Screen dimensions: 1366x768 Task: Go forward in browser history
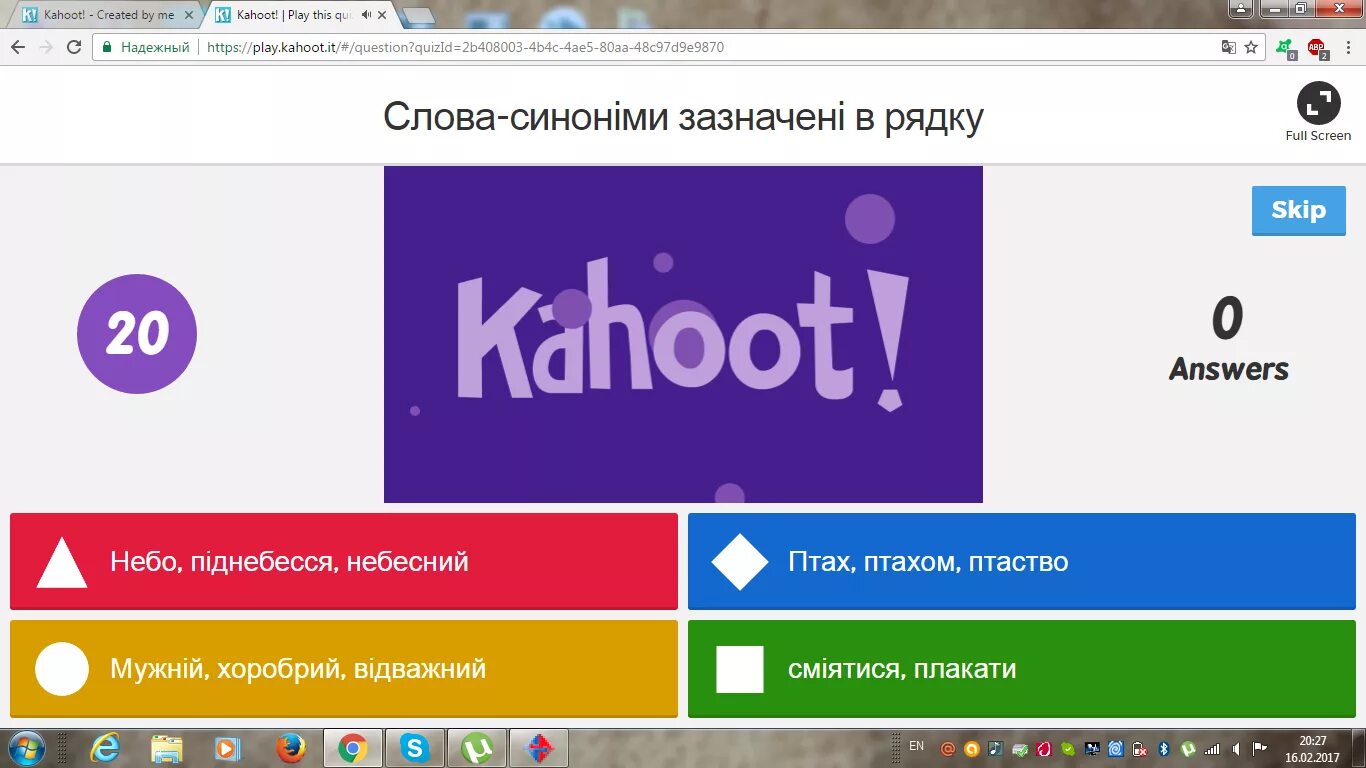click(x=46, y=47)
